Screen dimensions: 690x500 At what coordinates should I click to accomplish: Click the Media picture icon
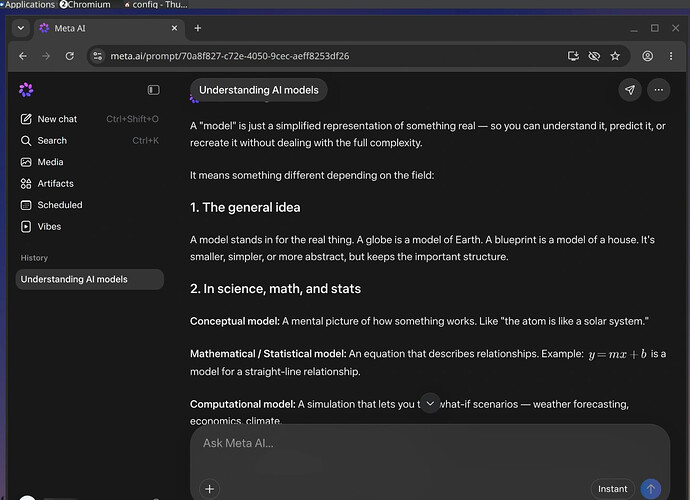[26, 162]
